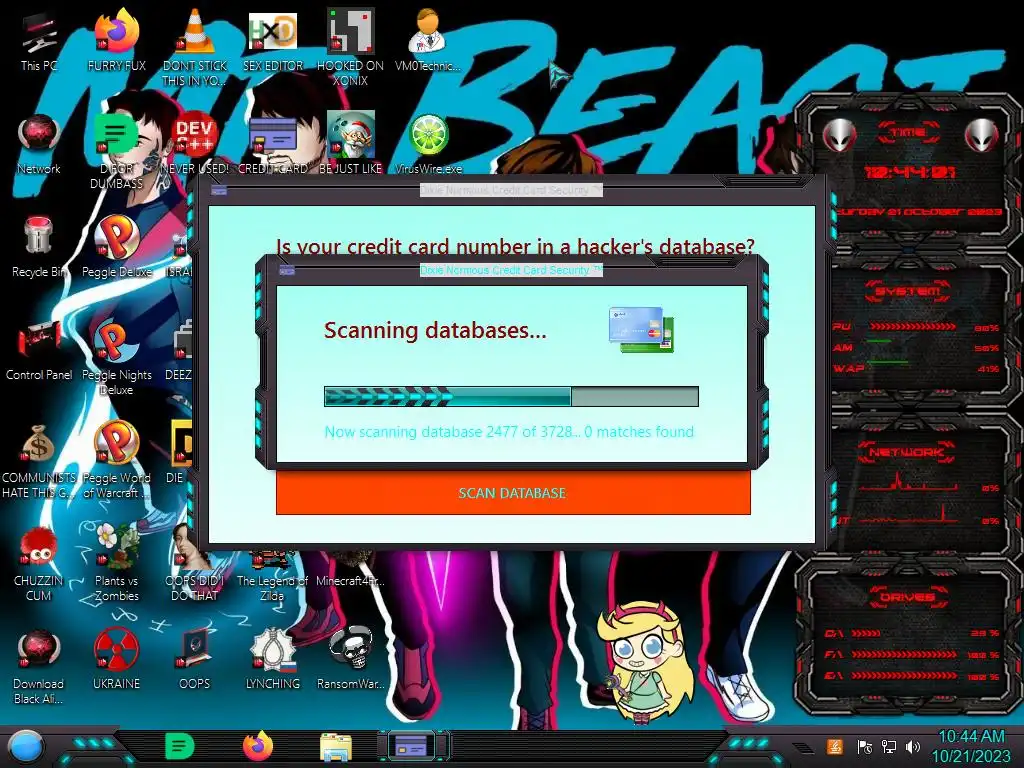Open the CHUZZIN CUM red fuzzball icon
Viewport: 1024px width, 768px height.
tap(39, 563)
